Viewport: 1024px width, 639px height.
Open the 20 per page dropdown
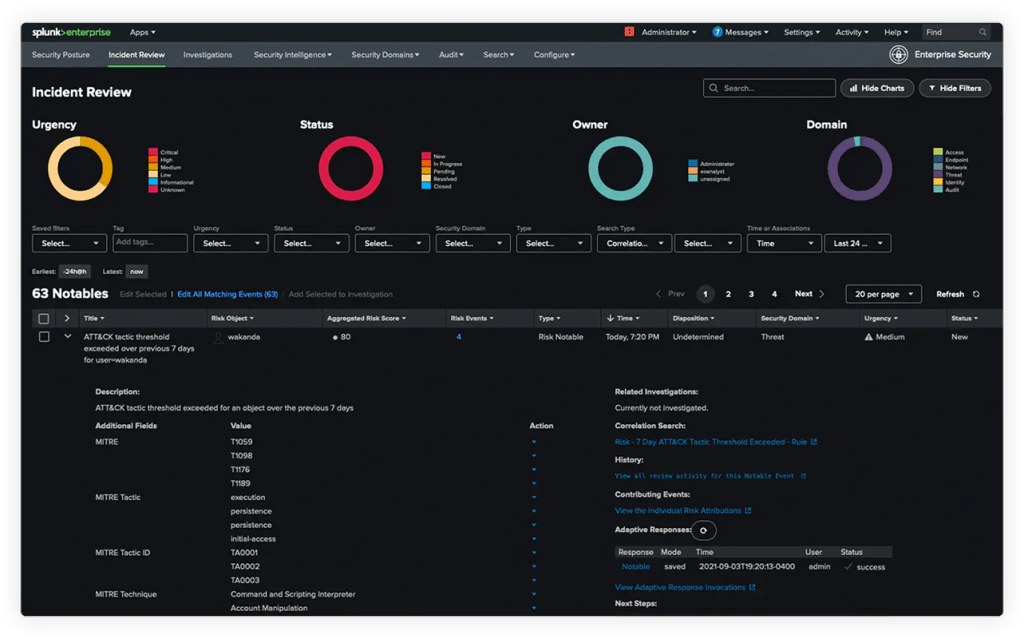click(x=883, y=294)
